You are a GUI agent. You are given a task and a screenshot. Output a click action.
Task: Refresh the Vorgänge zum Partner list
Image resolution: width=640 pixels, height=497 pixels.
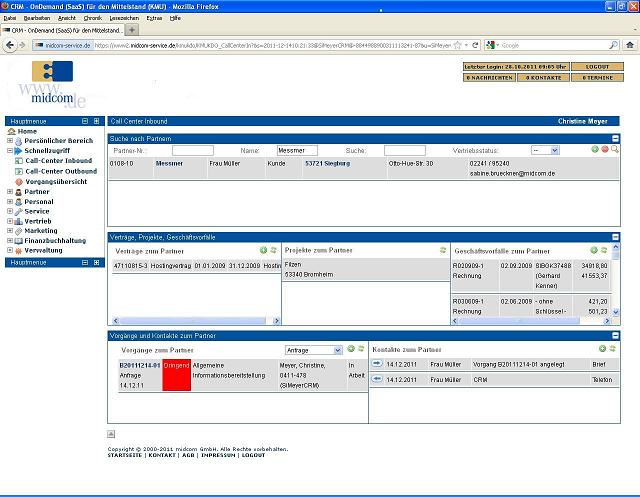361,348
